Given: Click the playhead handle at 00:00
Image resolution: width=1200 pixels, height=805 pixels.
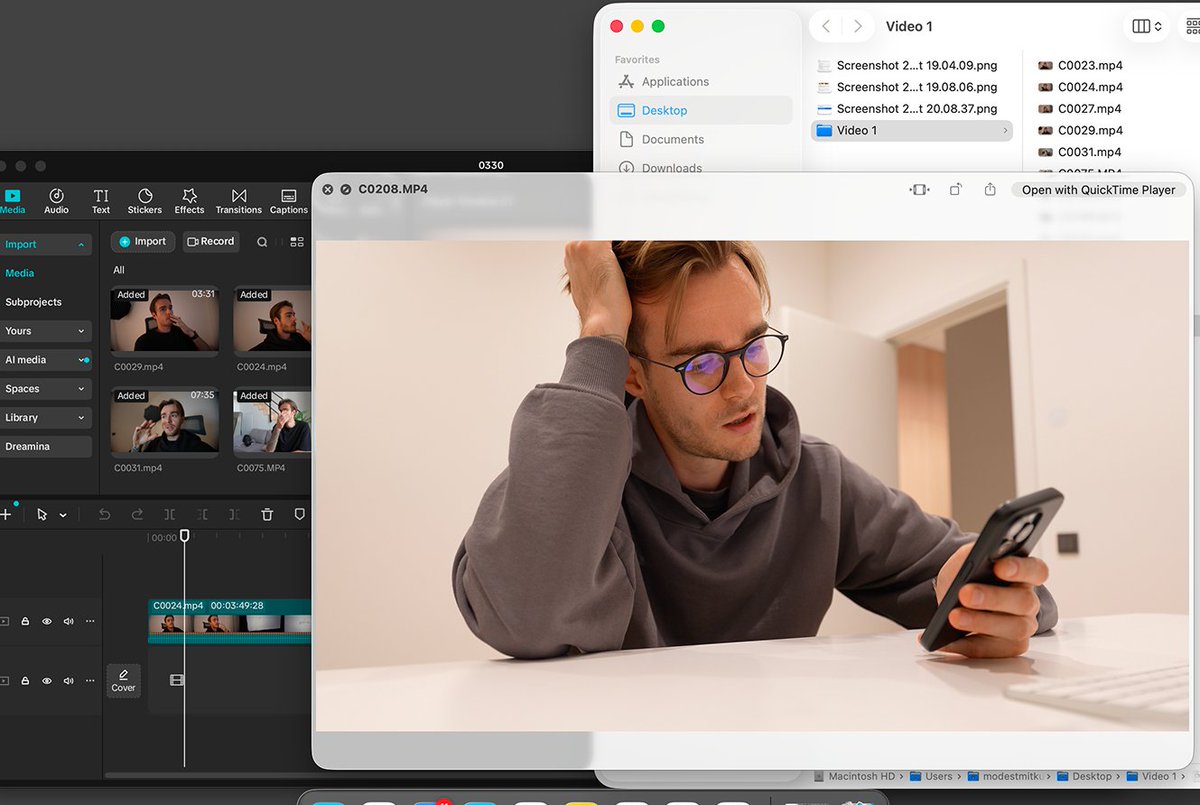Looking at the screenshot, I should click(x=184, y=536).
